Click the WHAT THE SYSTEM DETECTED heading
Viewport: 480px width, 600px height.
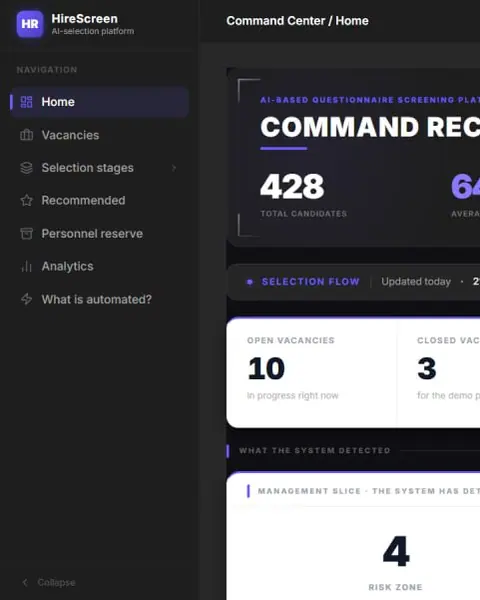[x=315, y=451]
